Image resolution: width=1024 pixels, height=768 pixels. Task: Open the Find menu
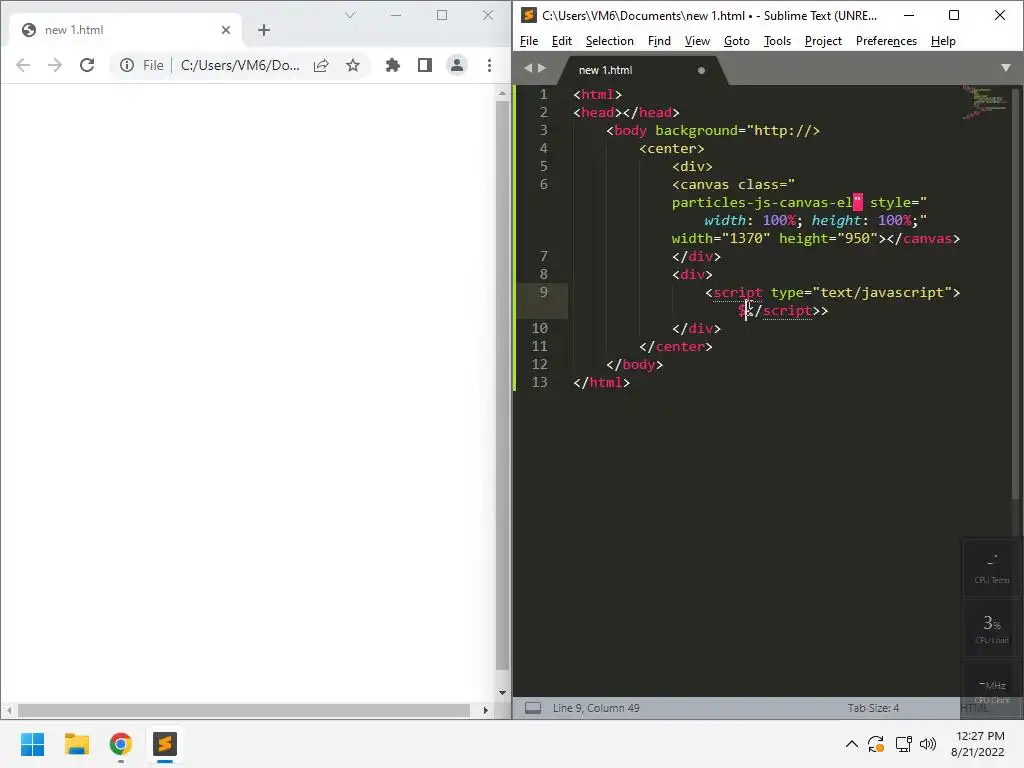pyautogui.click(x=659, y=41)
